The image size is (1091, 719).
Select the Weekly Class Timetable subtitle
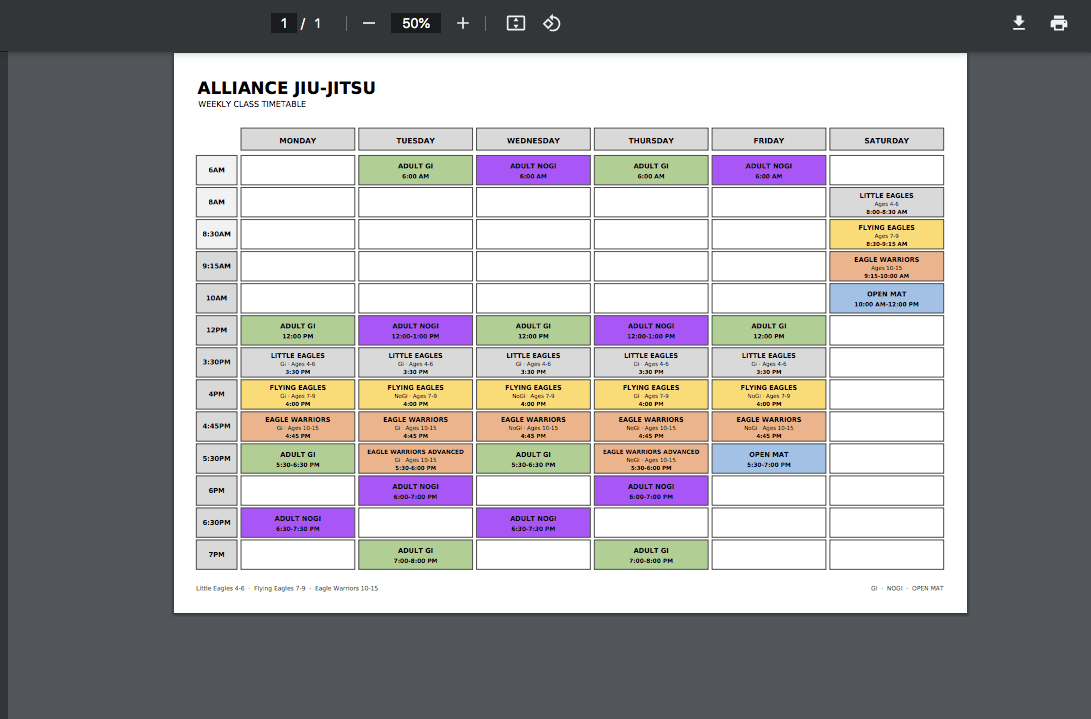[x=252, y=104]
